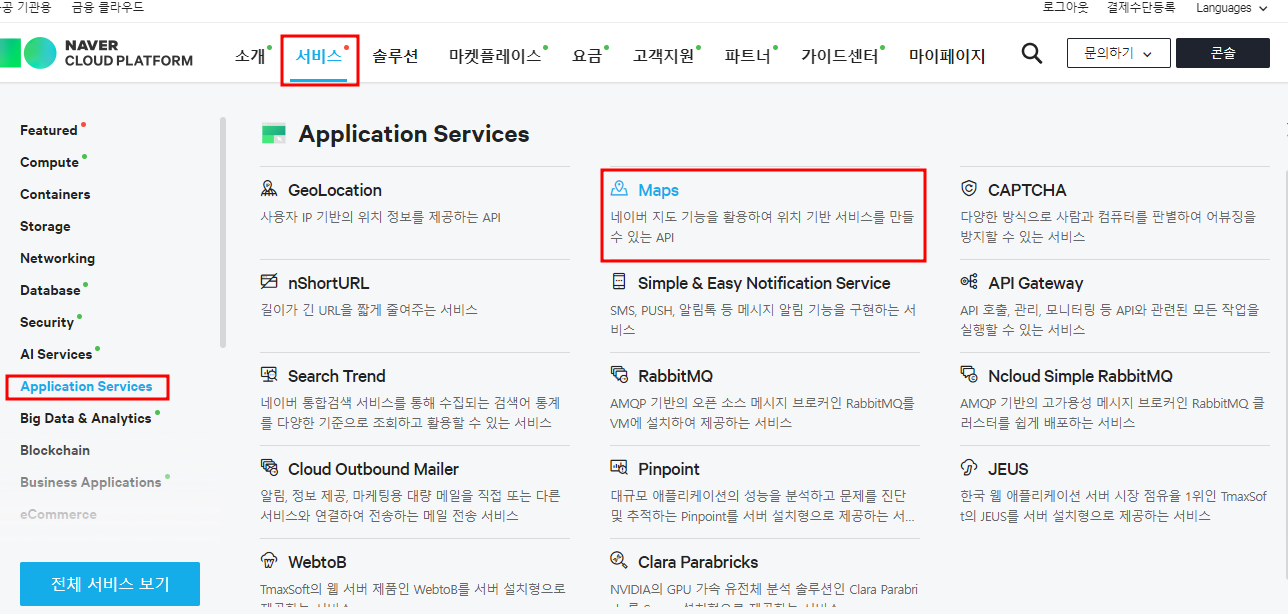Click the GeoLocation service icon
Viewport: 1288px width, 614px height.
[269, 189]
